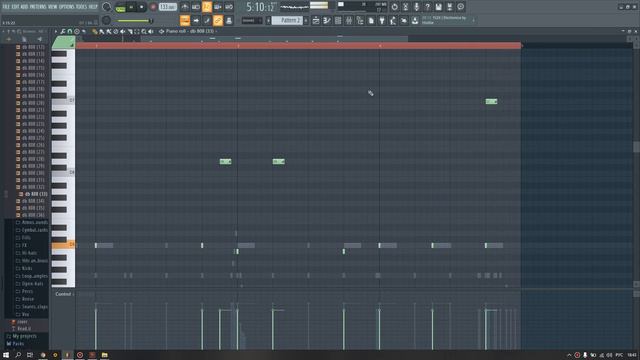Click the save project floppy icon
This screenshot has height=360, width=640.
[x=438, y=7]
